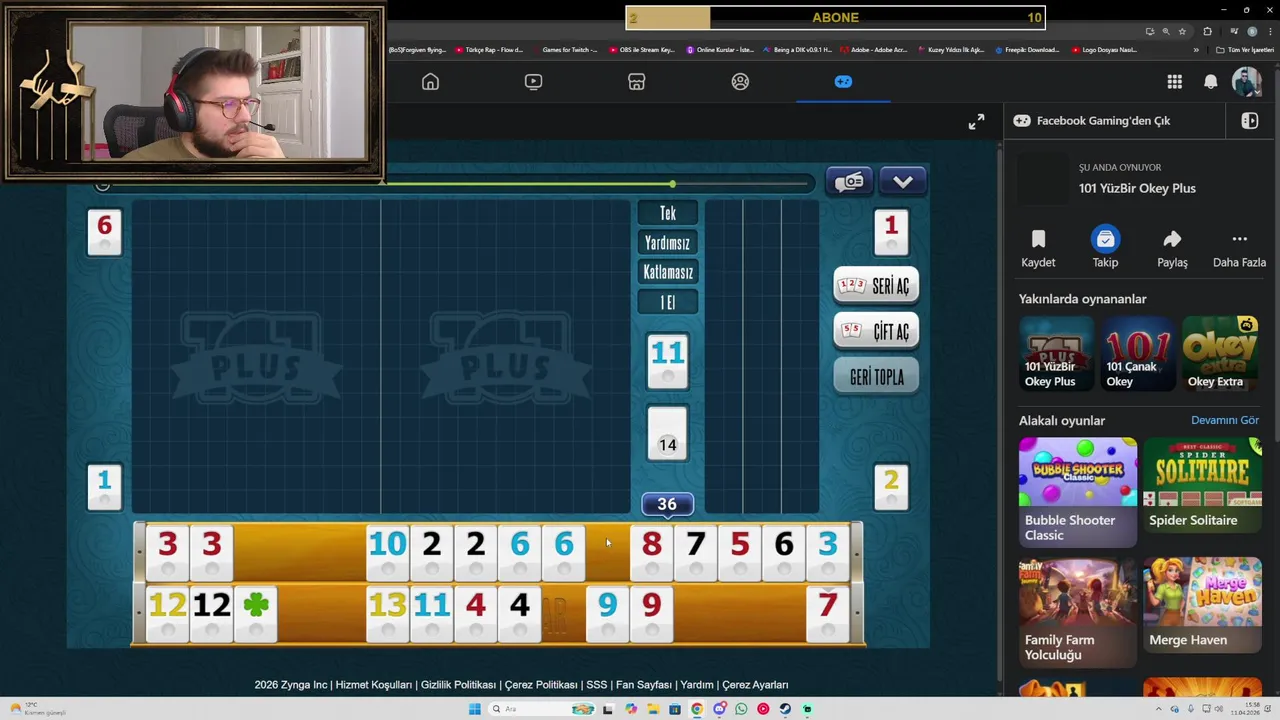Open Facebook notifications bell

click(1211, 82)
